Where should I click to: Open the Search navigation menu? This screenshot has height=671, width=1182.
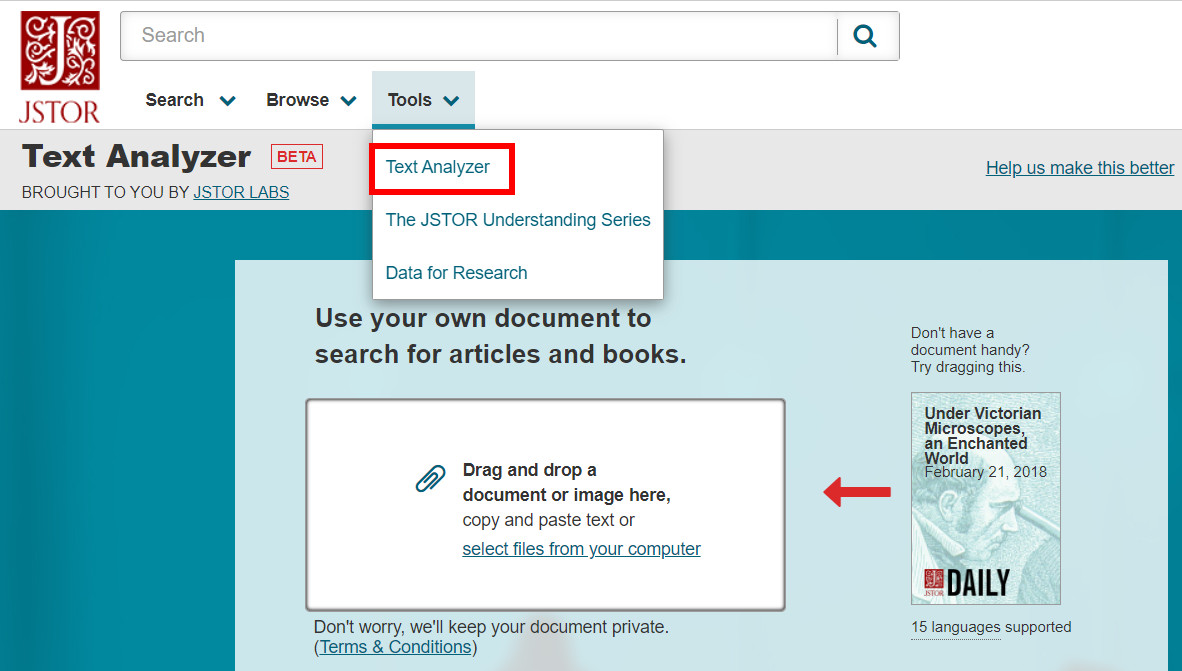[x=190, y=100]
